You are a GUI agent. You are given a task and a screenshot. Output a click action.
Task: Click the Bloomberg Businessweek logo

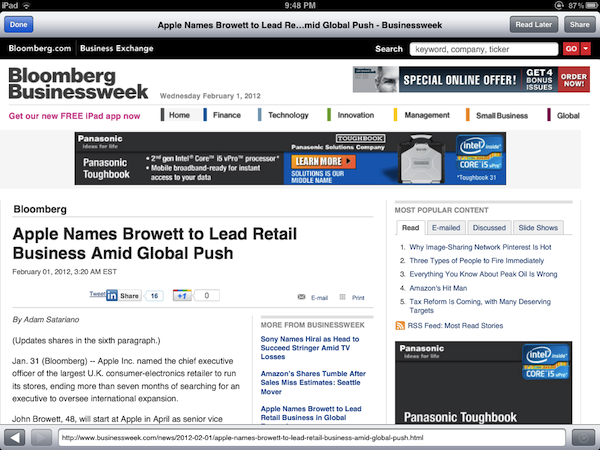click(78, 83)
